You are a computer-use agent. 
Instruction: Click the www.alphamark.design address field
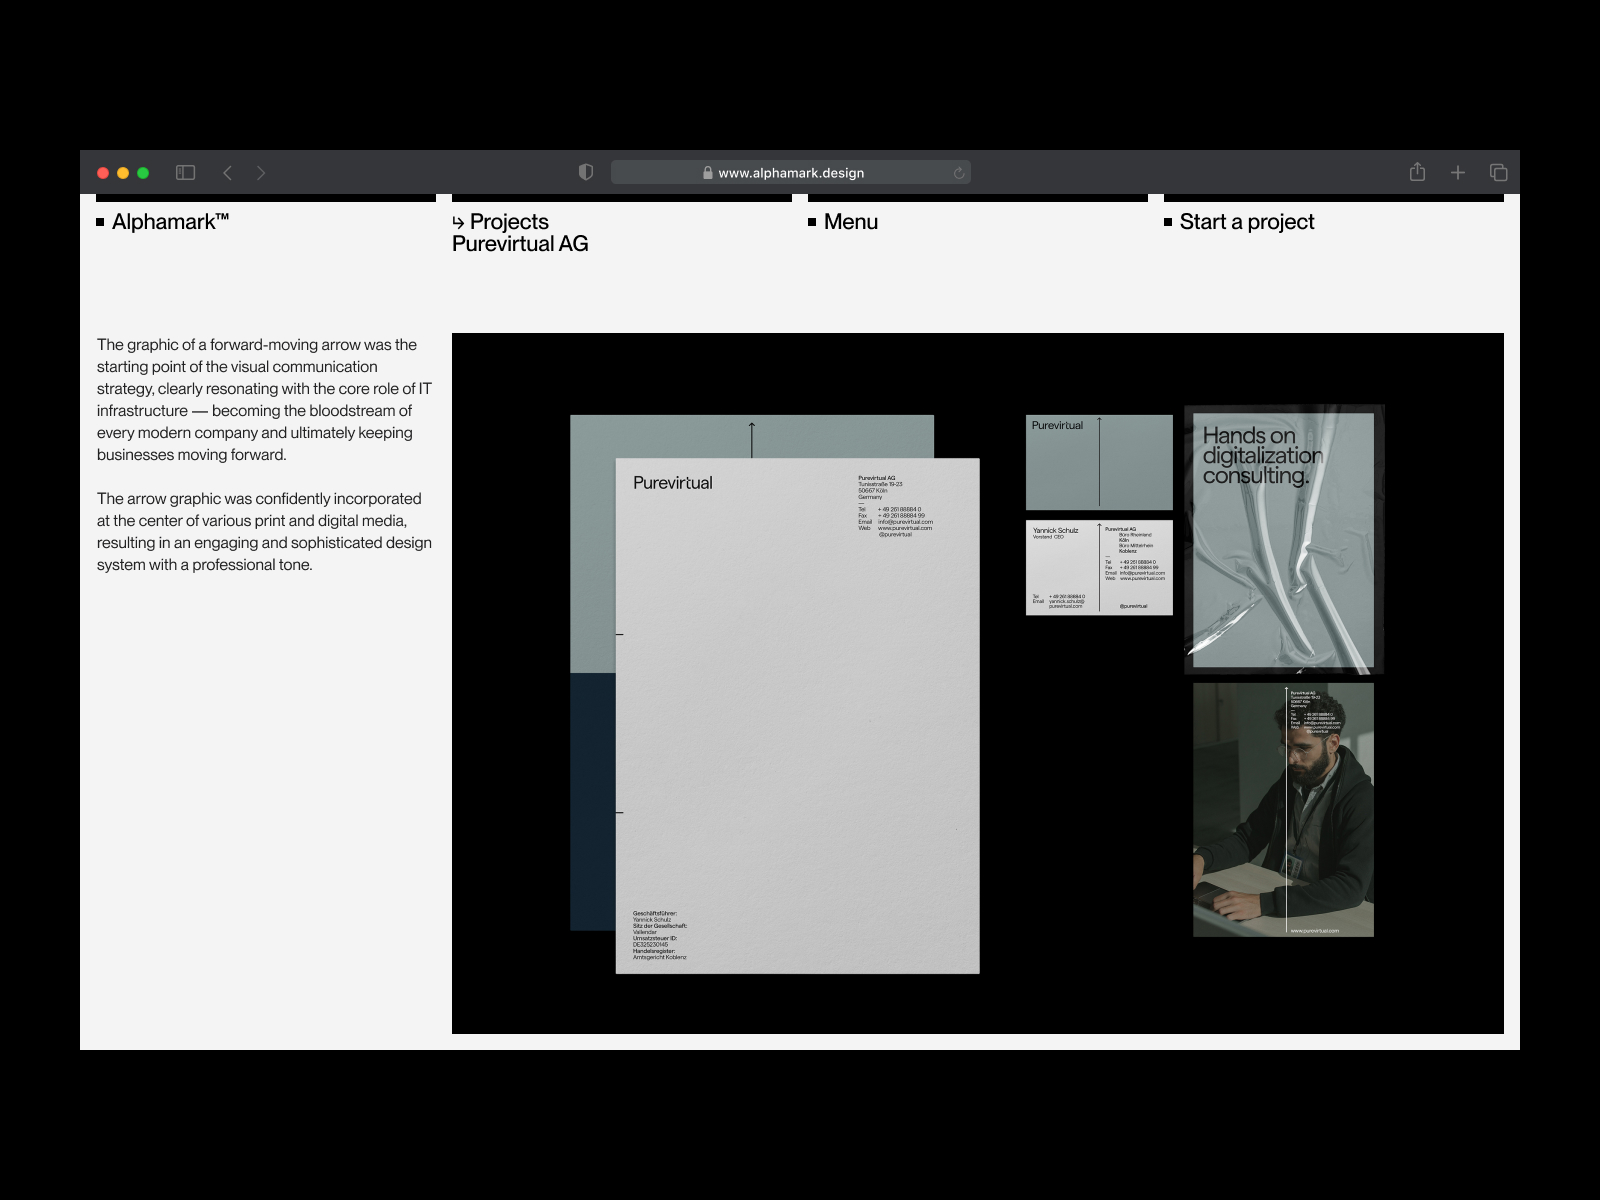[791, 172]
